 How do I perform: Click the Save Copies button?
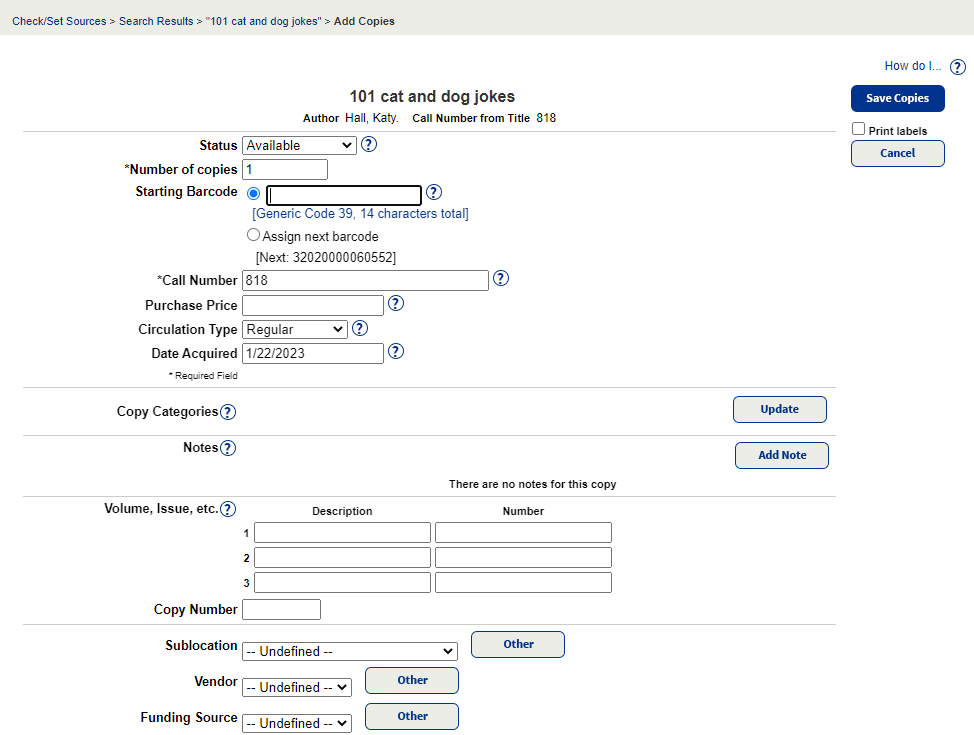click(x=898, y=98)
